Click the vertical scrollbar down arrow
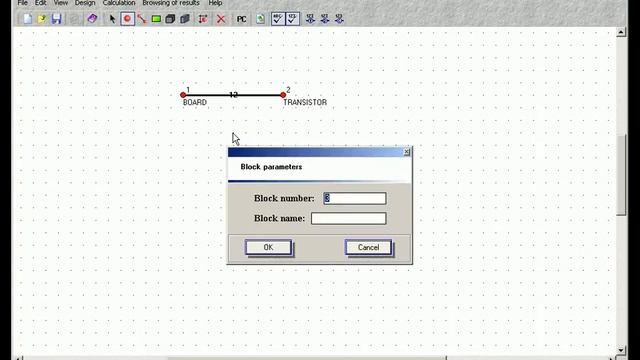The height and width of the screenshot is (360, 640). (x=621, y=350)
